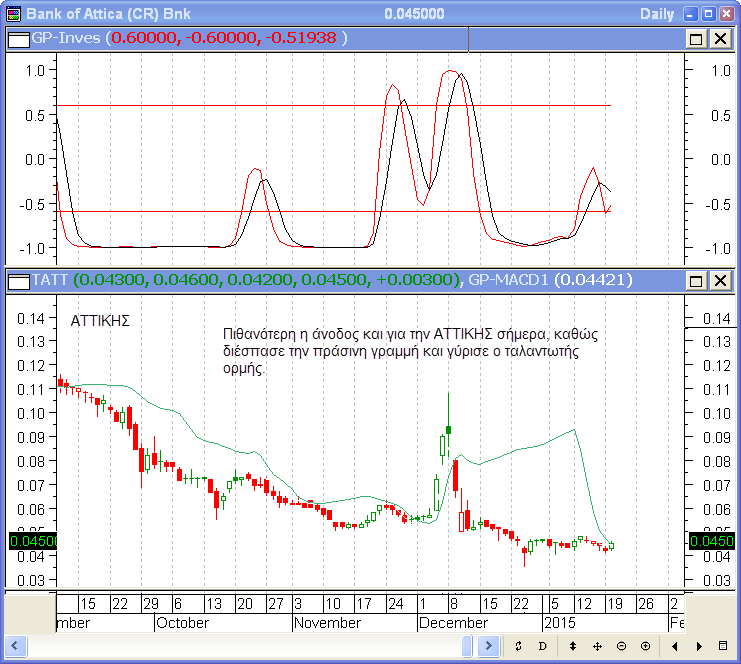Click the 'D' daily periodicity icon
This screenshot has width=741, height=664.
[543, 646]
